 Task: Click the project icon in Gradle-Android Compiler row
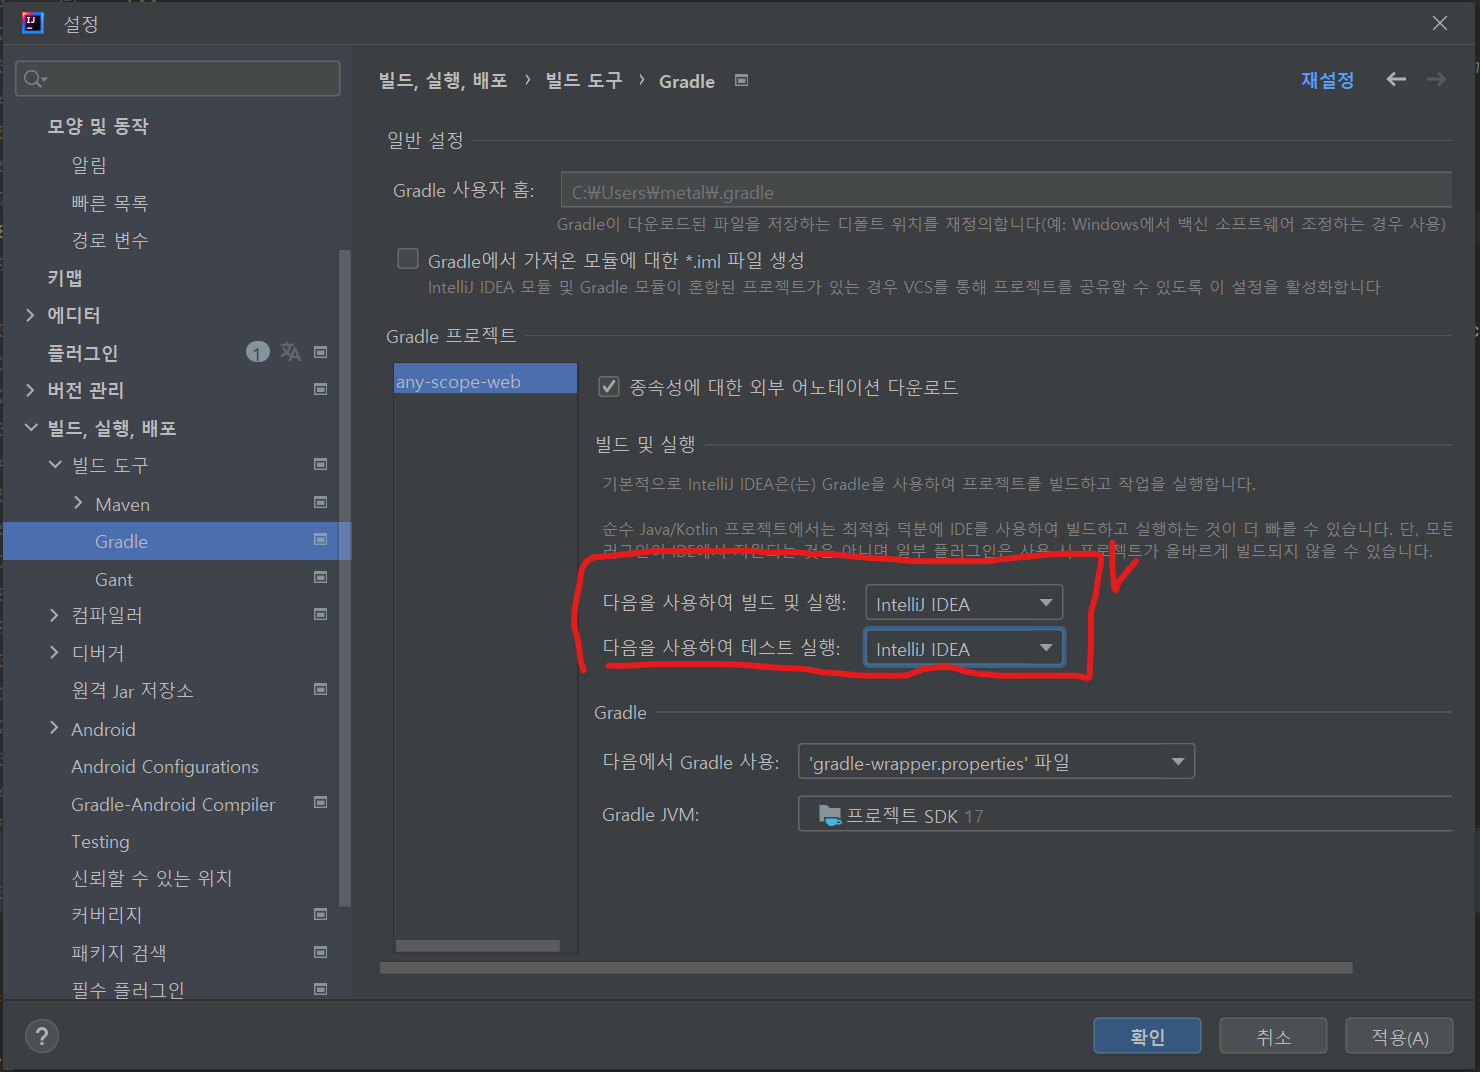[x=321, y=802]
